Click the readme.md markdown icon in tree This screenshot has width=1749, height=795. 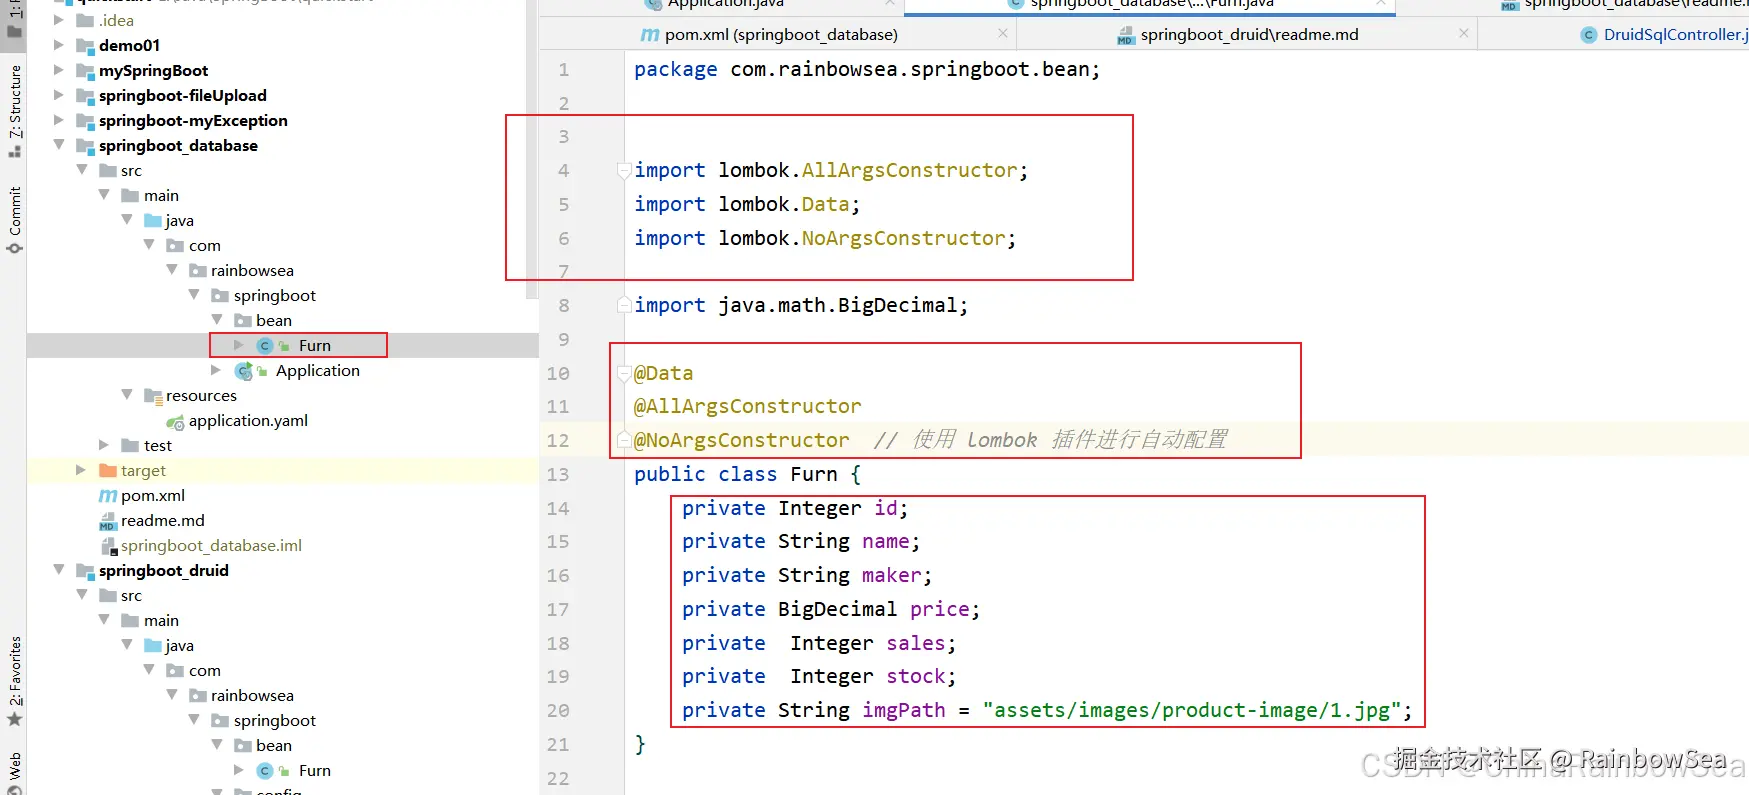pyautogui.click(x=108, y=521)
